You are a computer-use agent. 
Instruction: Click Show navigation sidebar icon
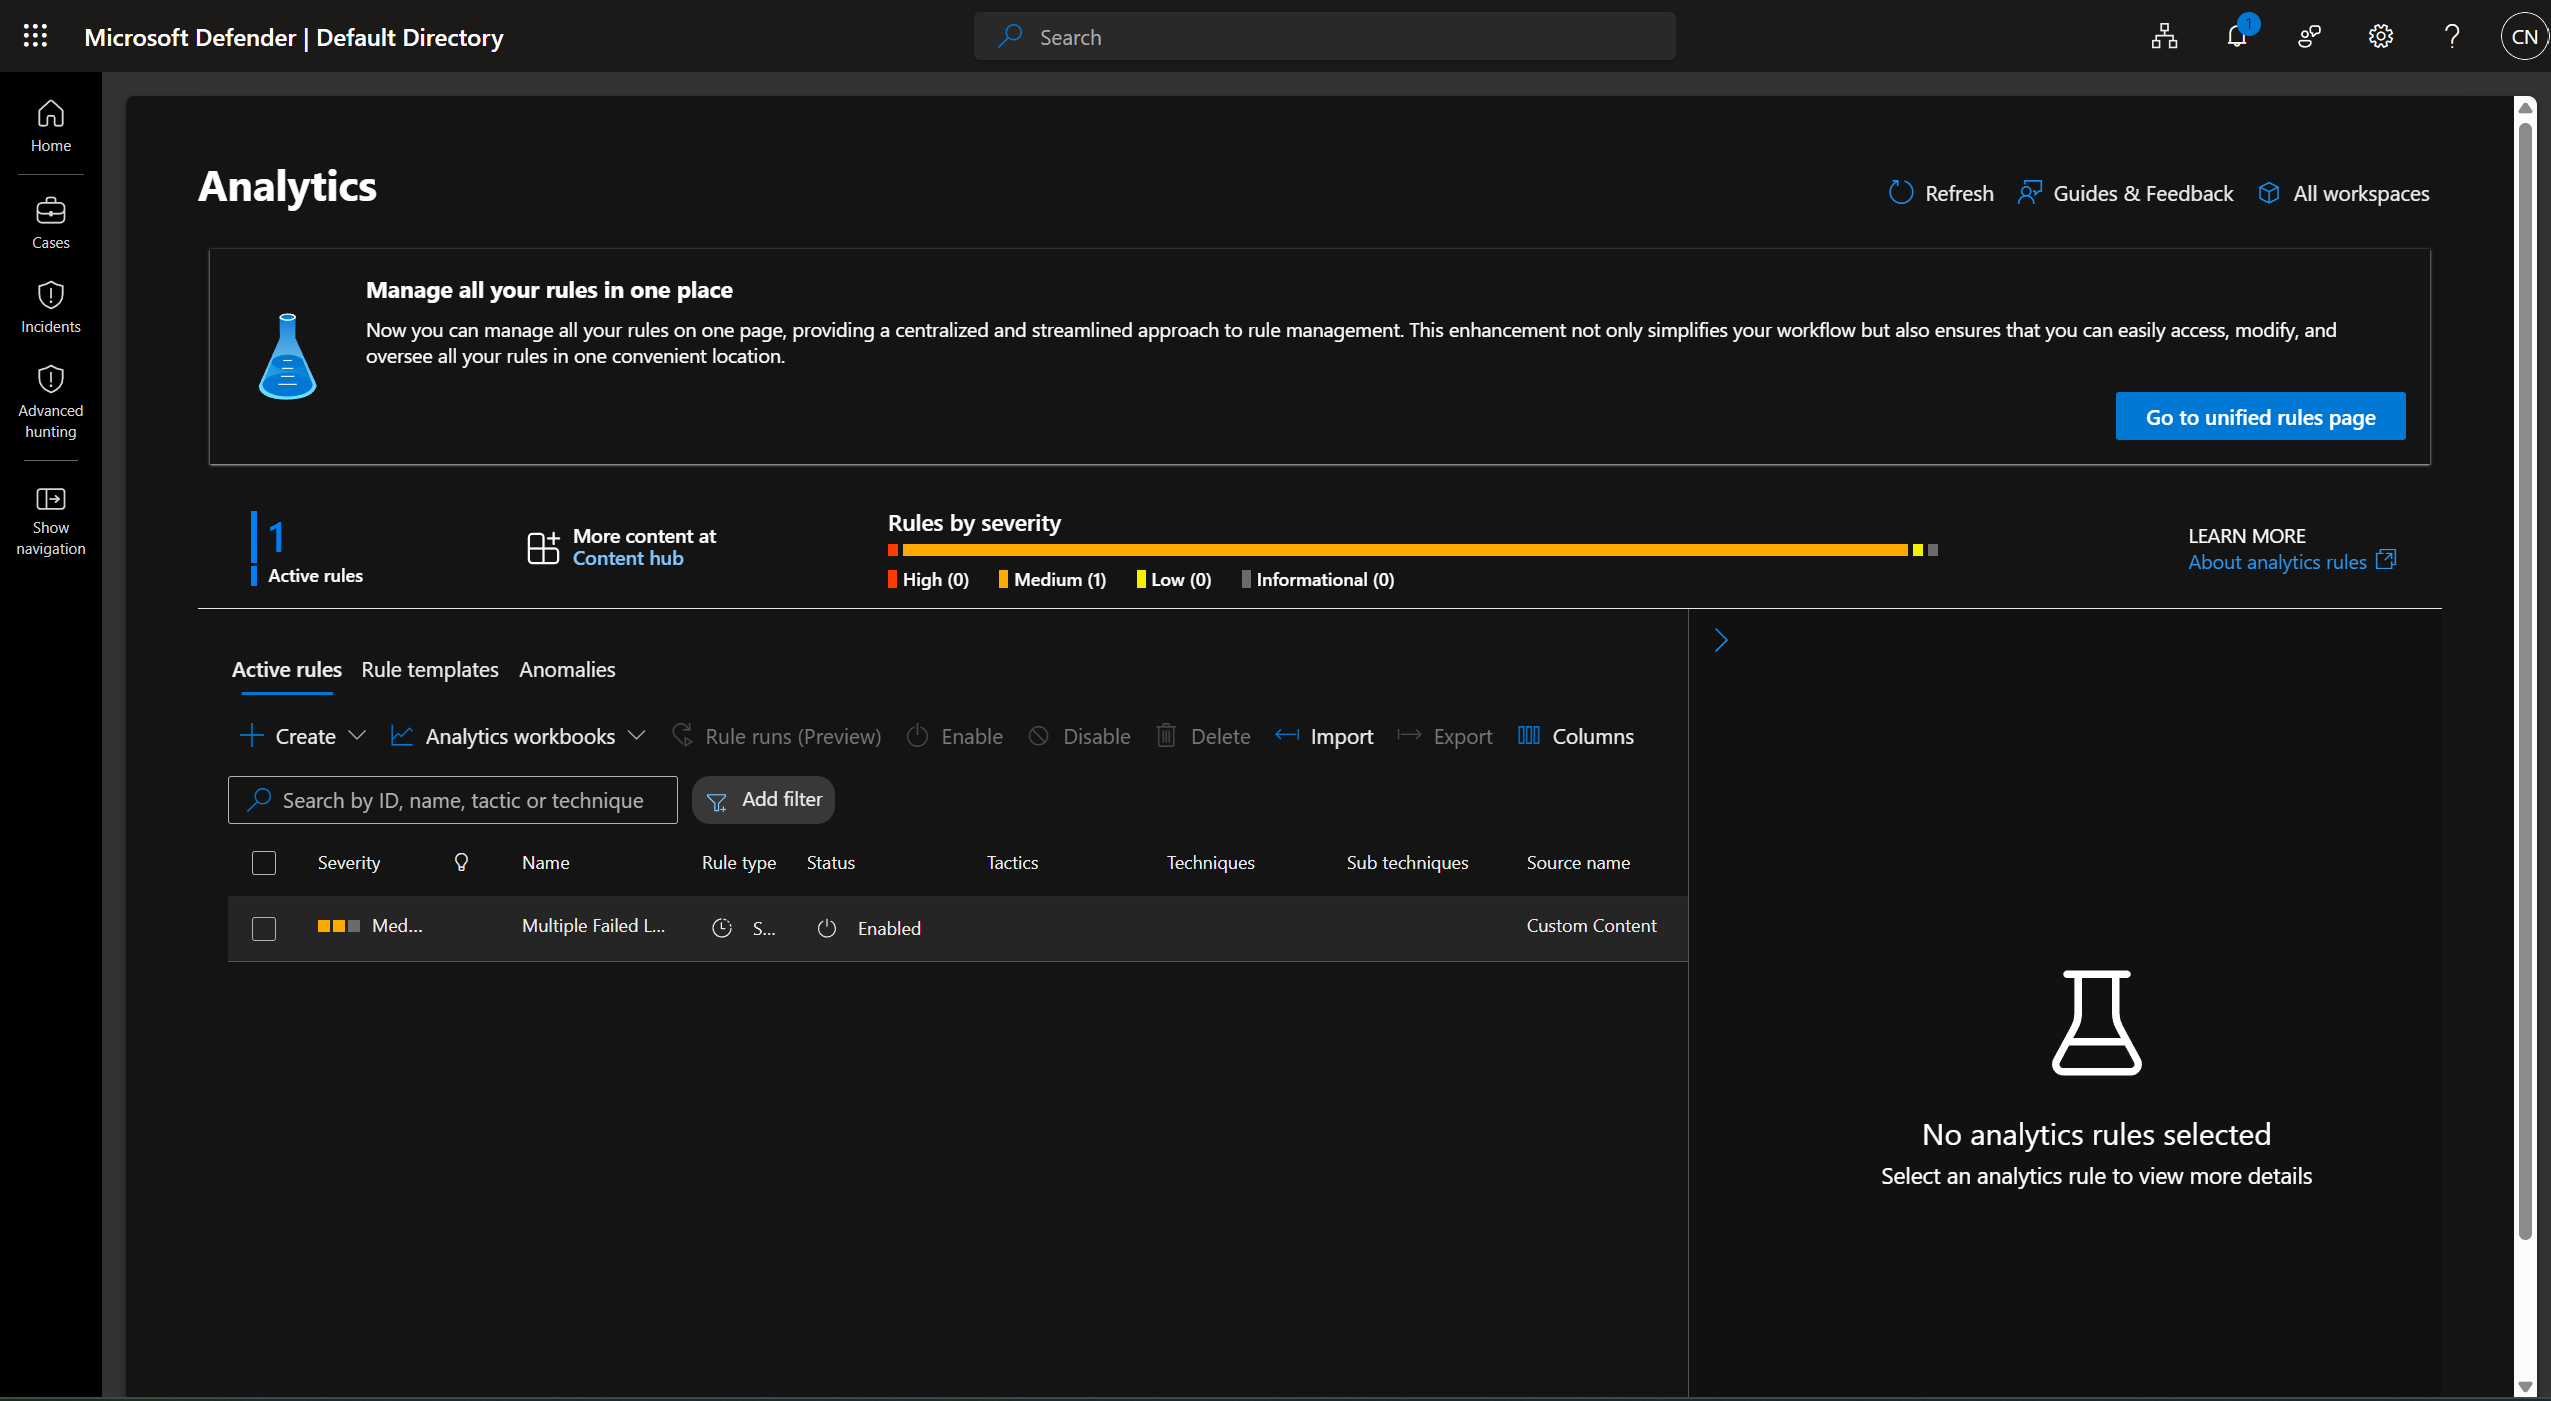coord(51,521)
